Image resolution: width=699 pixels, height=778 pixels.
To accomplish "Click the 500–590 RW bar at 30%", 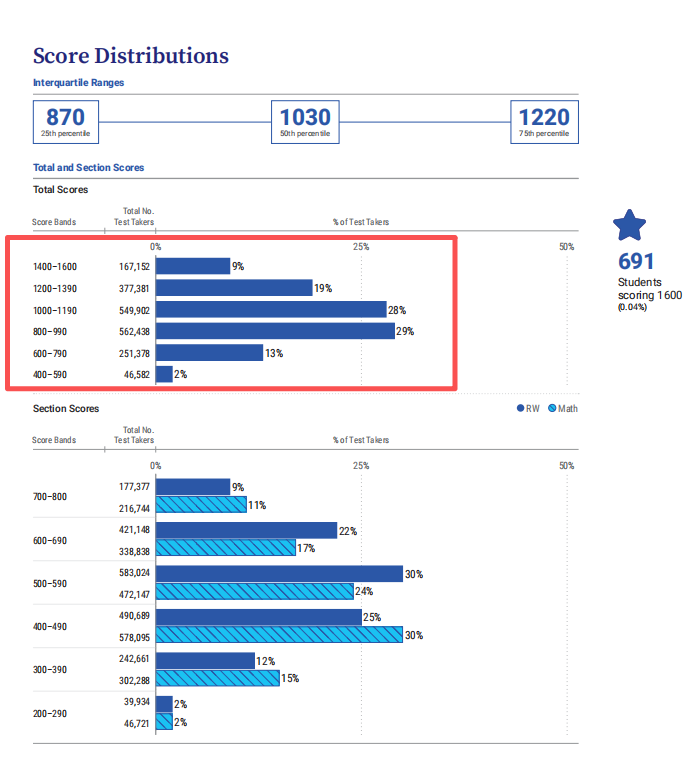I will pos(279,574).
